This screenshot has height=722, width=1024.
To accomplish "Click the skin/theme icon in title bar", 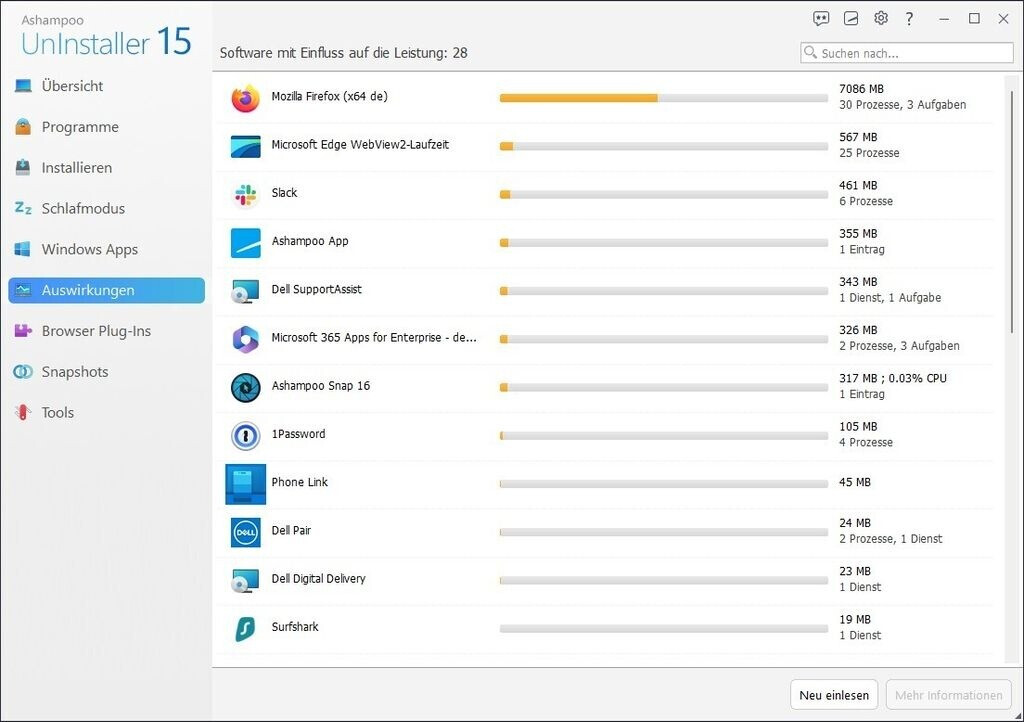I will click(851, 19).
